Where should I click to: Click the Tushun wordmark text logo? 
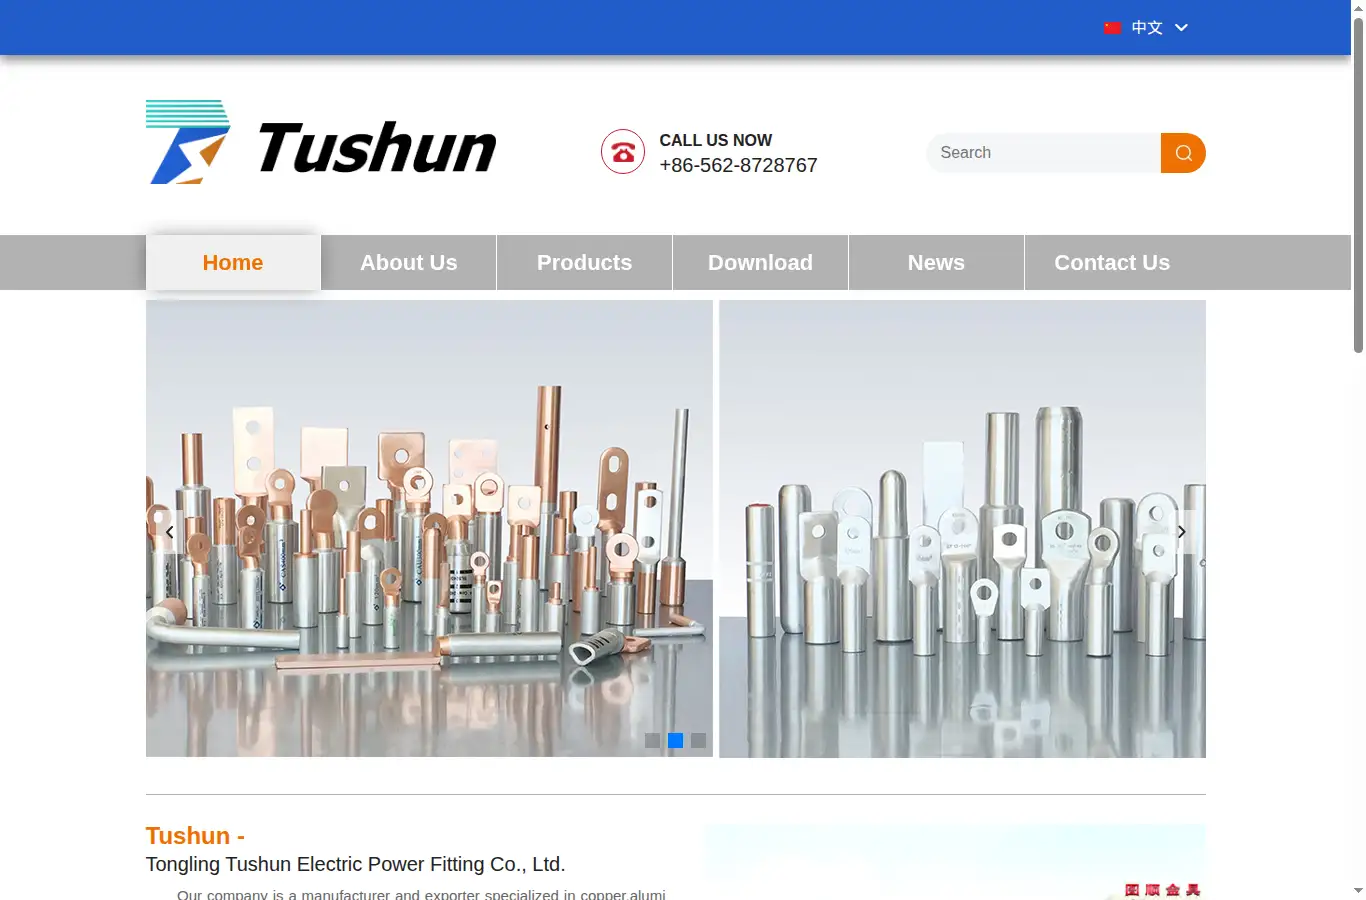pos(377,147)
